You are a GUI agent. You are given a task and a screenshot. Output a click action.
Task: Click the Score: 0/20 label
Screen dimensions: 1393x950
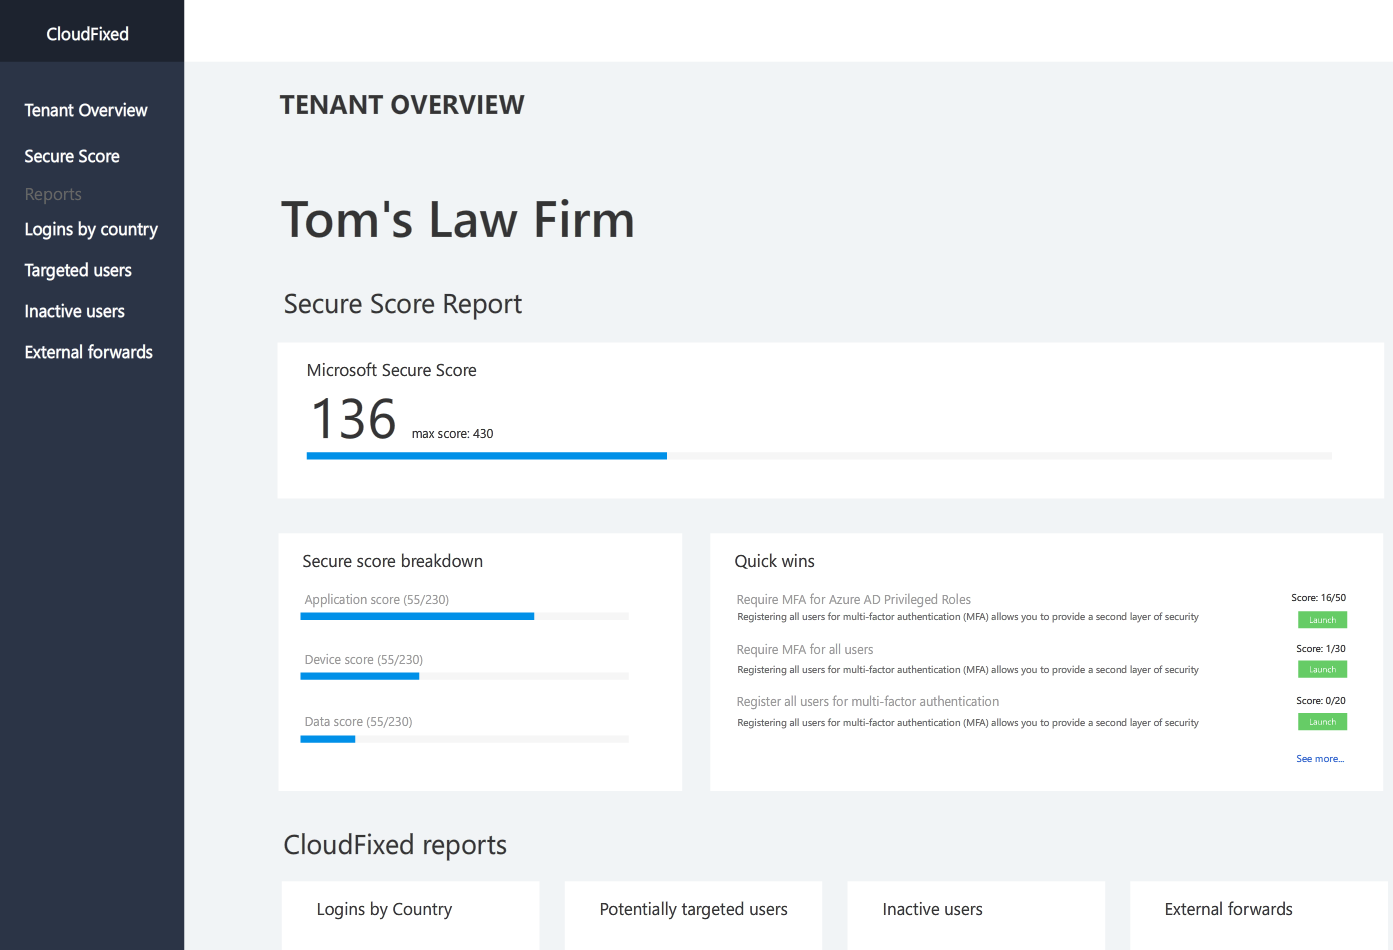coord(1321,701)
